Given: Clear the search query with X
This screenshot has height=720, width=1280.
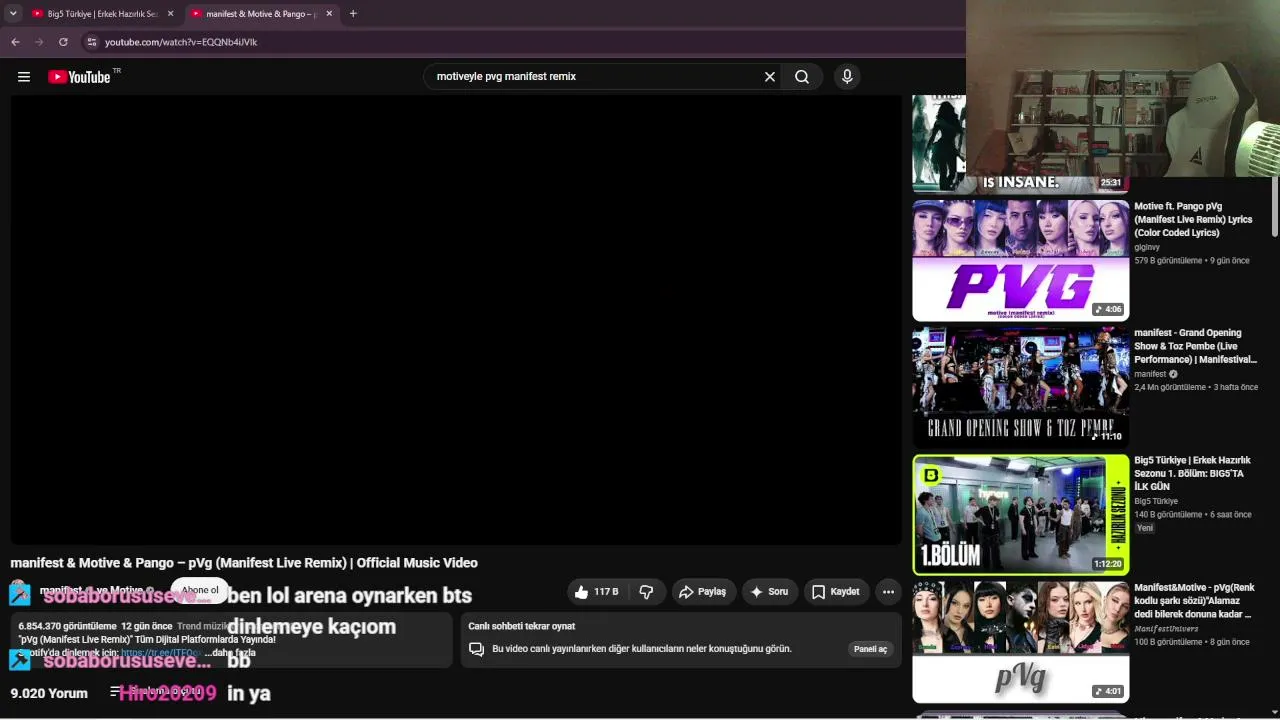Looking at the screenshot, I should coord(770,77).
